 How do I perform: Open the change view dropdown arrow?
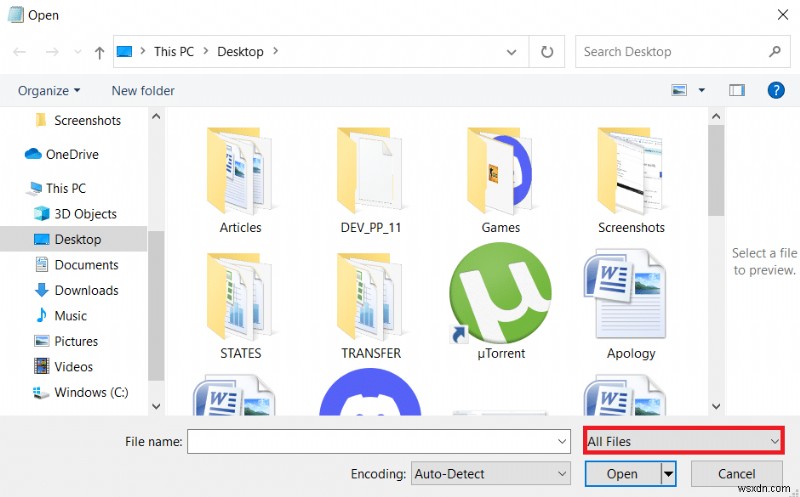click(702, 90)
